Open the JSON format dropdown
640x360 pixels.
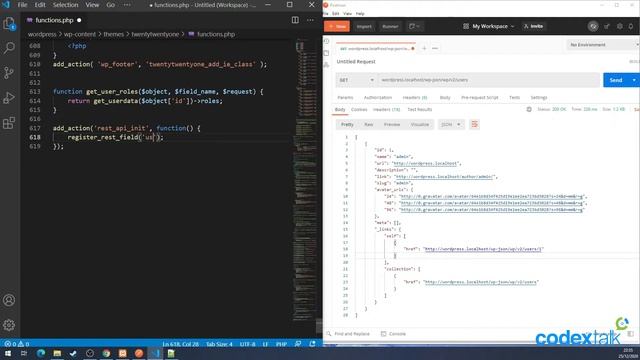click(451, 124)
